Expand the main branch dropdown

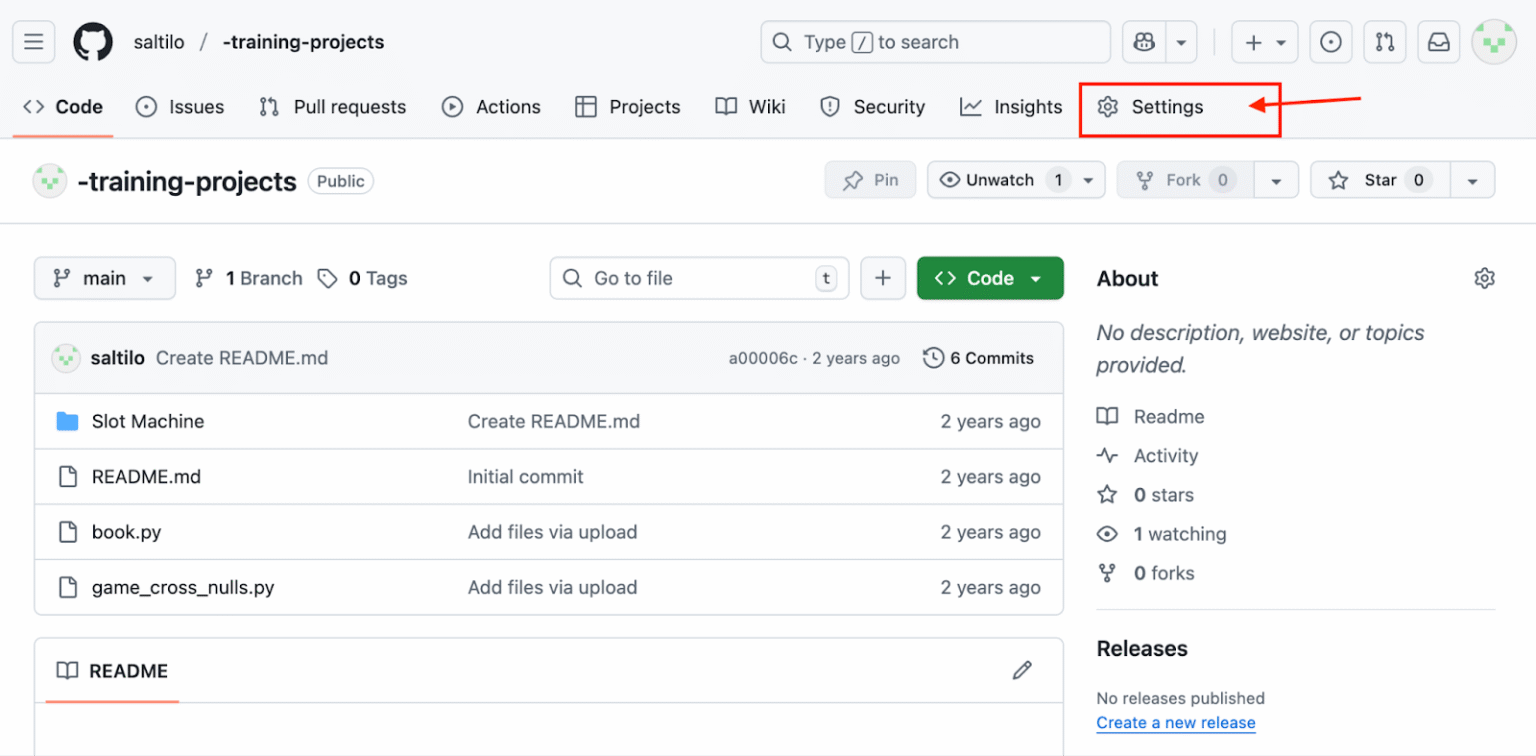coord(104,278)
